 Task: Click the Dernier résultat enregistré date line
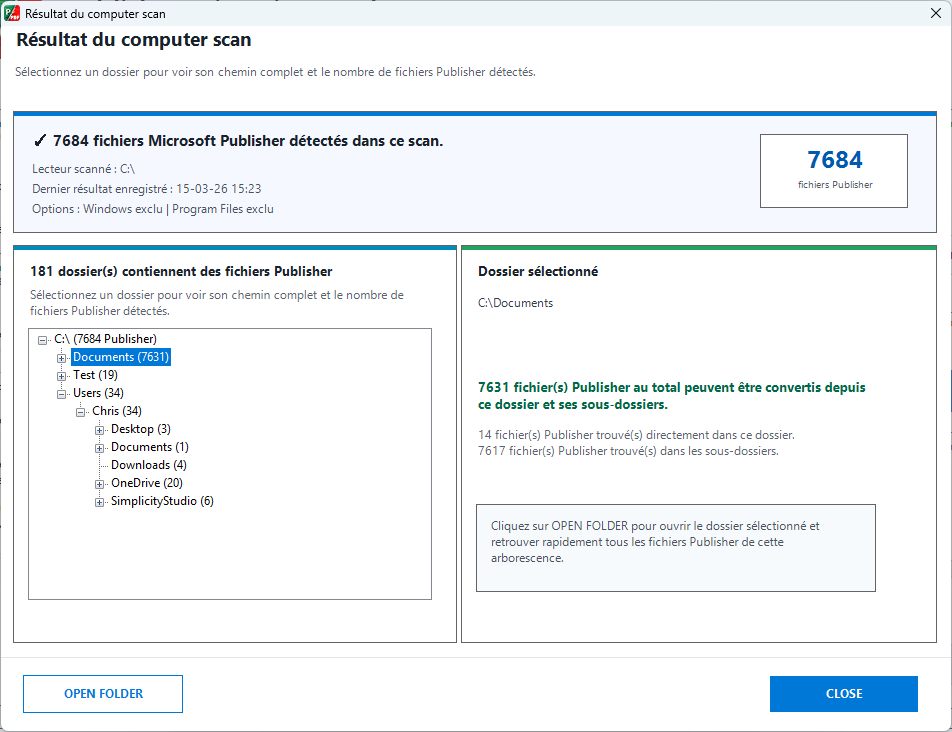[x=147, y=189]
